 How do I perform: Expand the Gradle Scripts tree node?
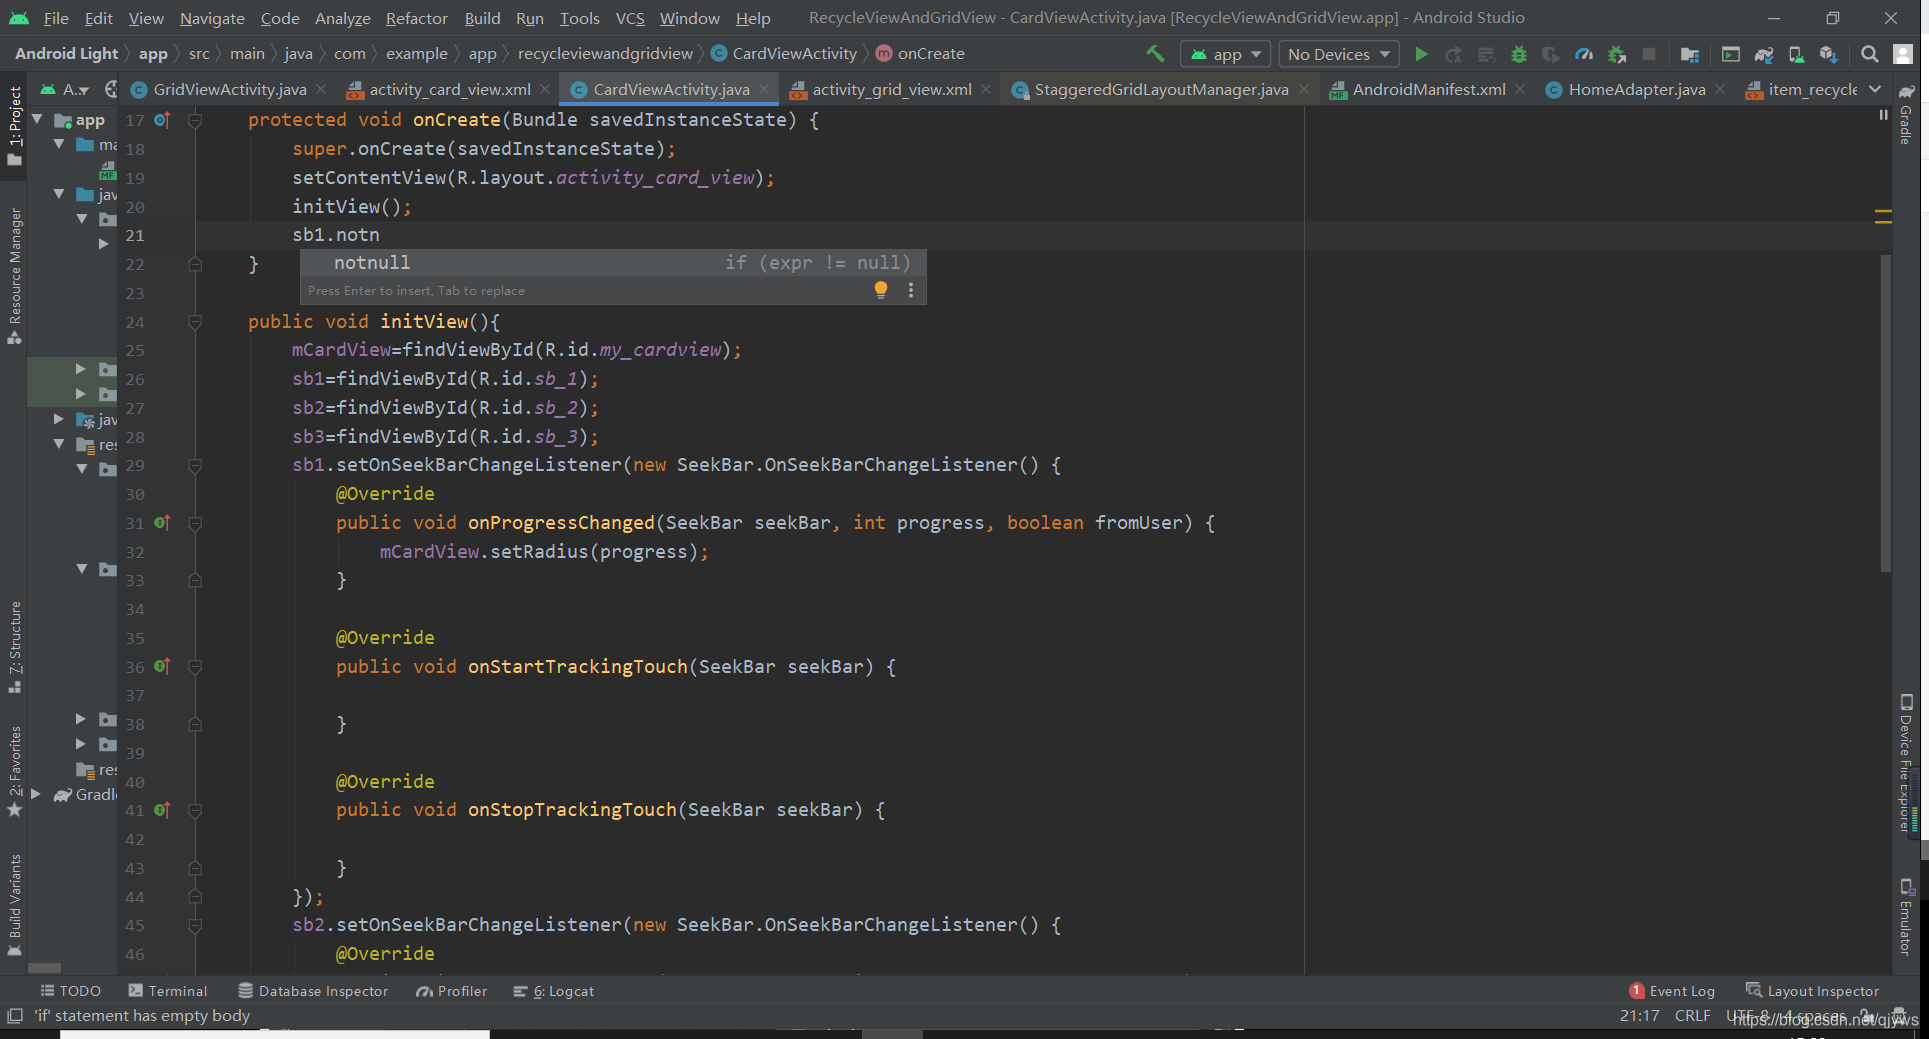(x=36, y=794)
